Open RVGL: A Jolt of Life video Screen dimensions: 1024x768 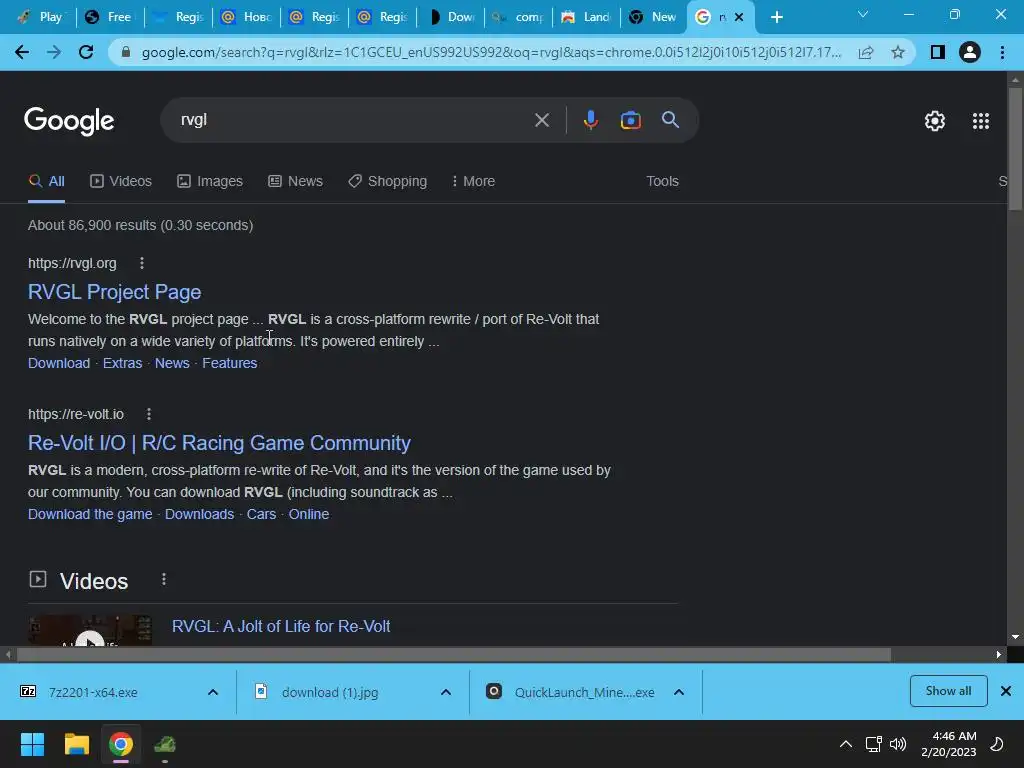(281, 626)
